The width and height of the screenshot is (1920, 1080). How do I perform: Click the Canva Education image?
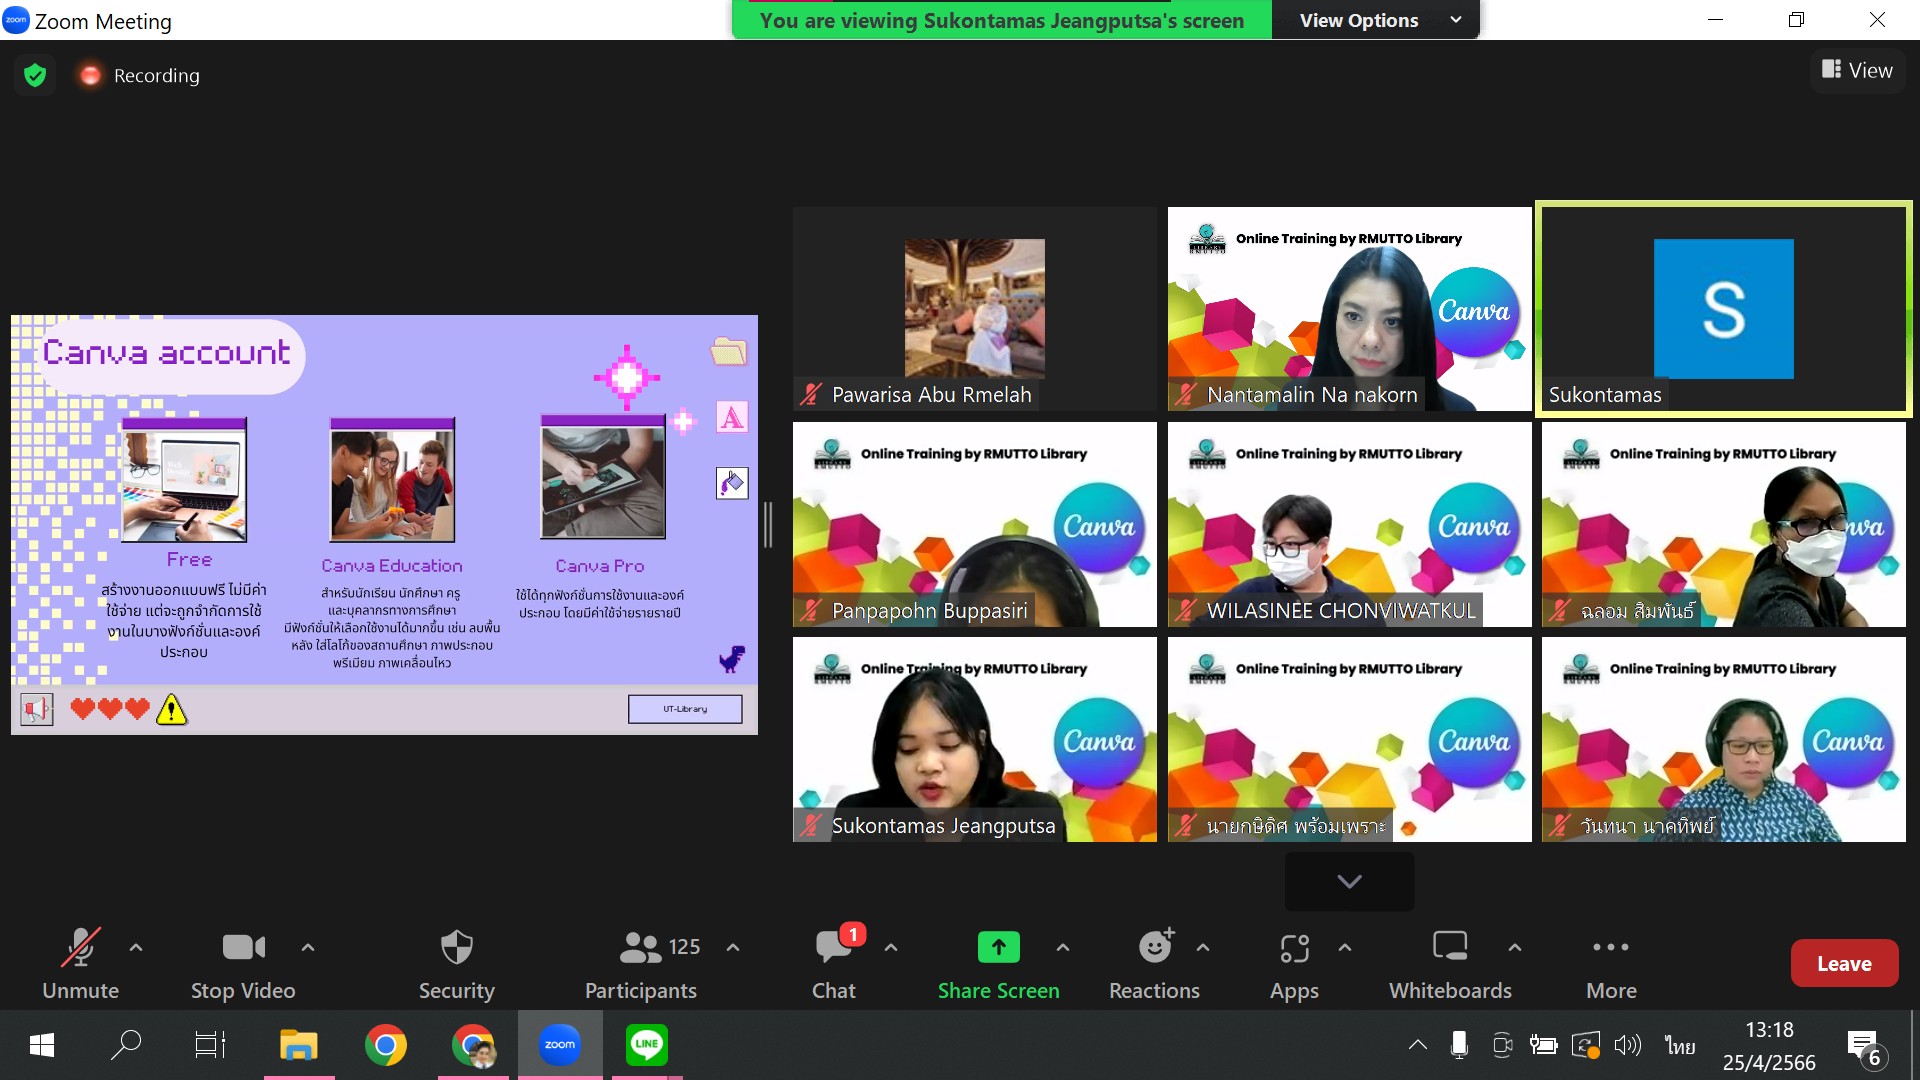click(392, 481)
